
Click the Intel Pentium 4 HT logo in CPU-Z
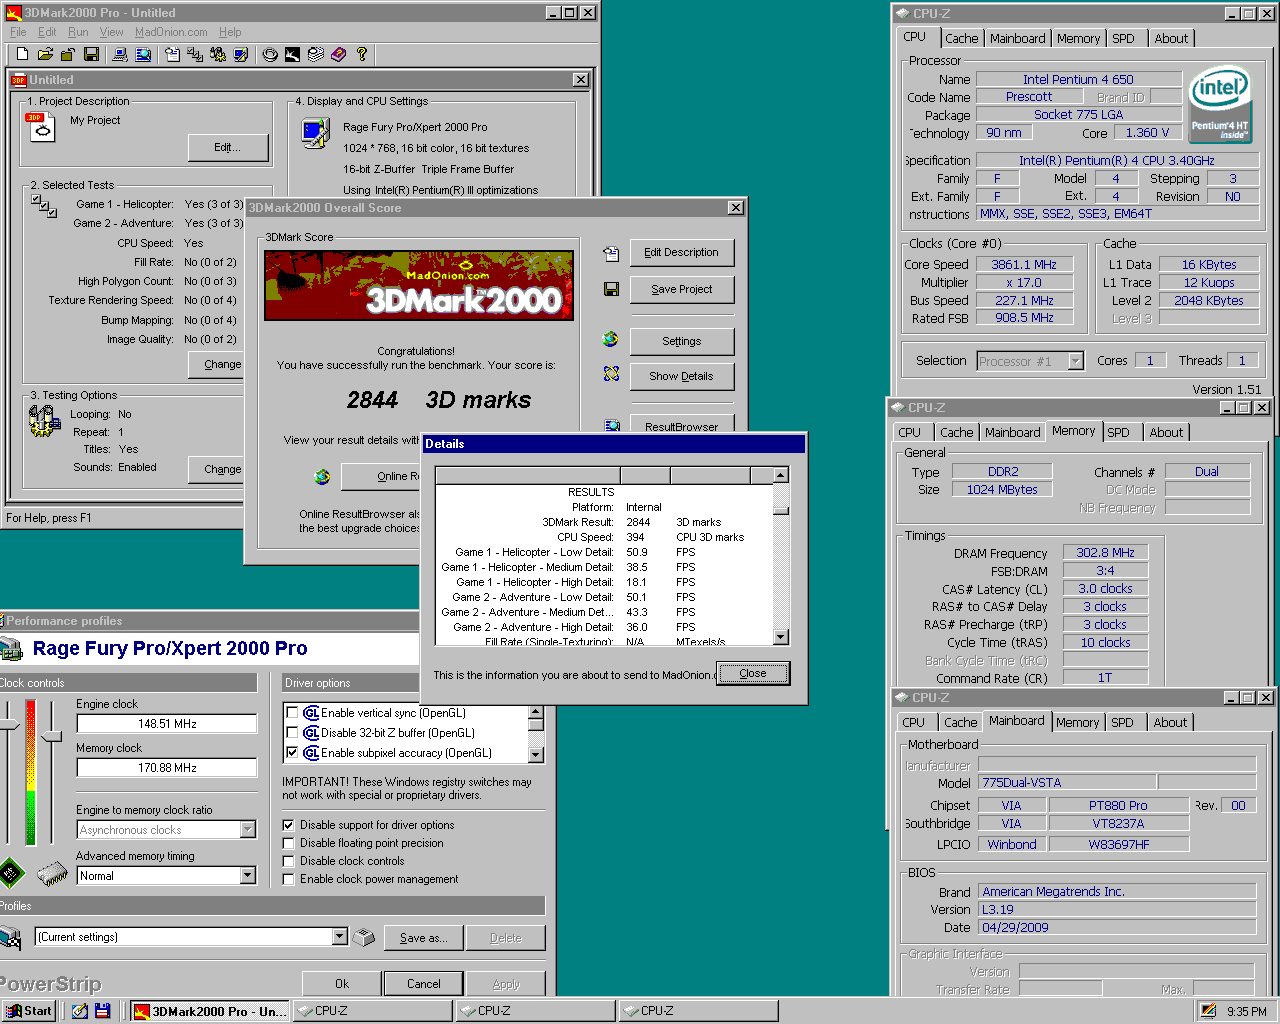(1220, 103)
